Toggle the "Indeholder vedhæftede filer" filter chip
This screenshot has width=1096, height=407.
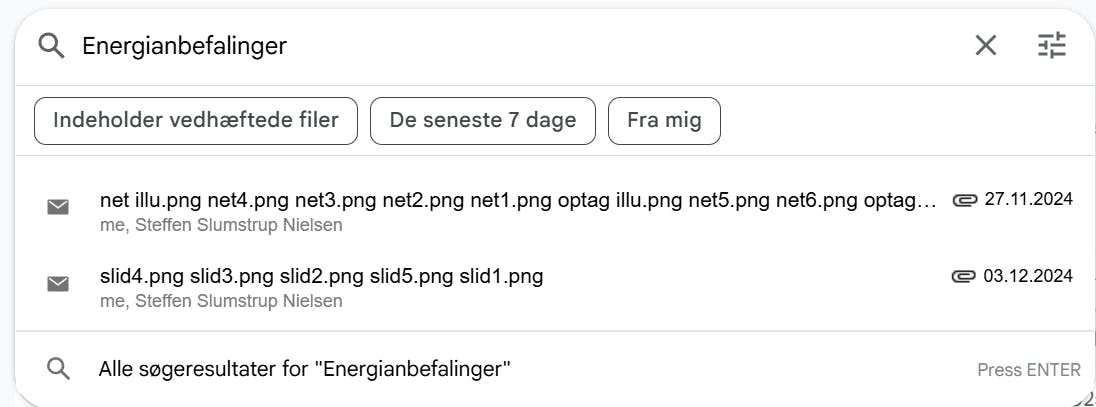point(196,121)
